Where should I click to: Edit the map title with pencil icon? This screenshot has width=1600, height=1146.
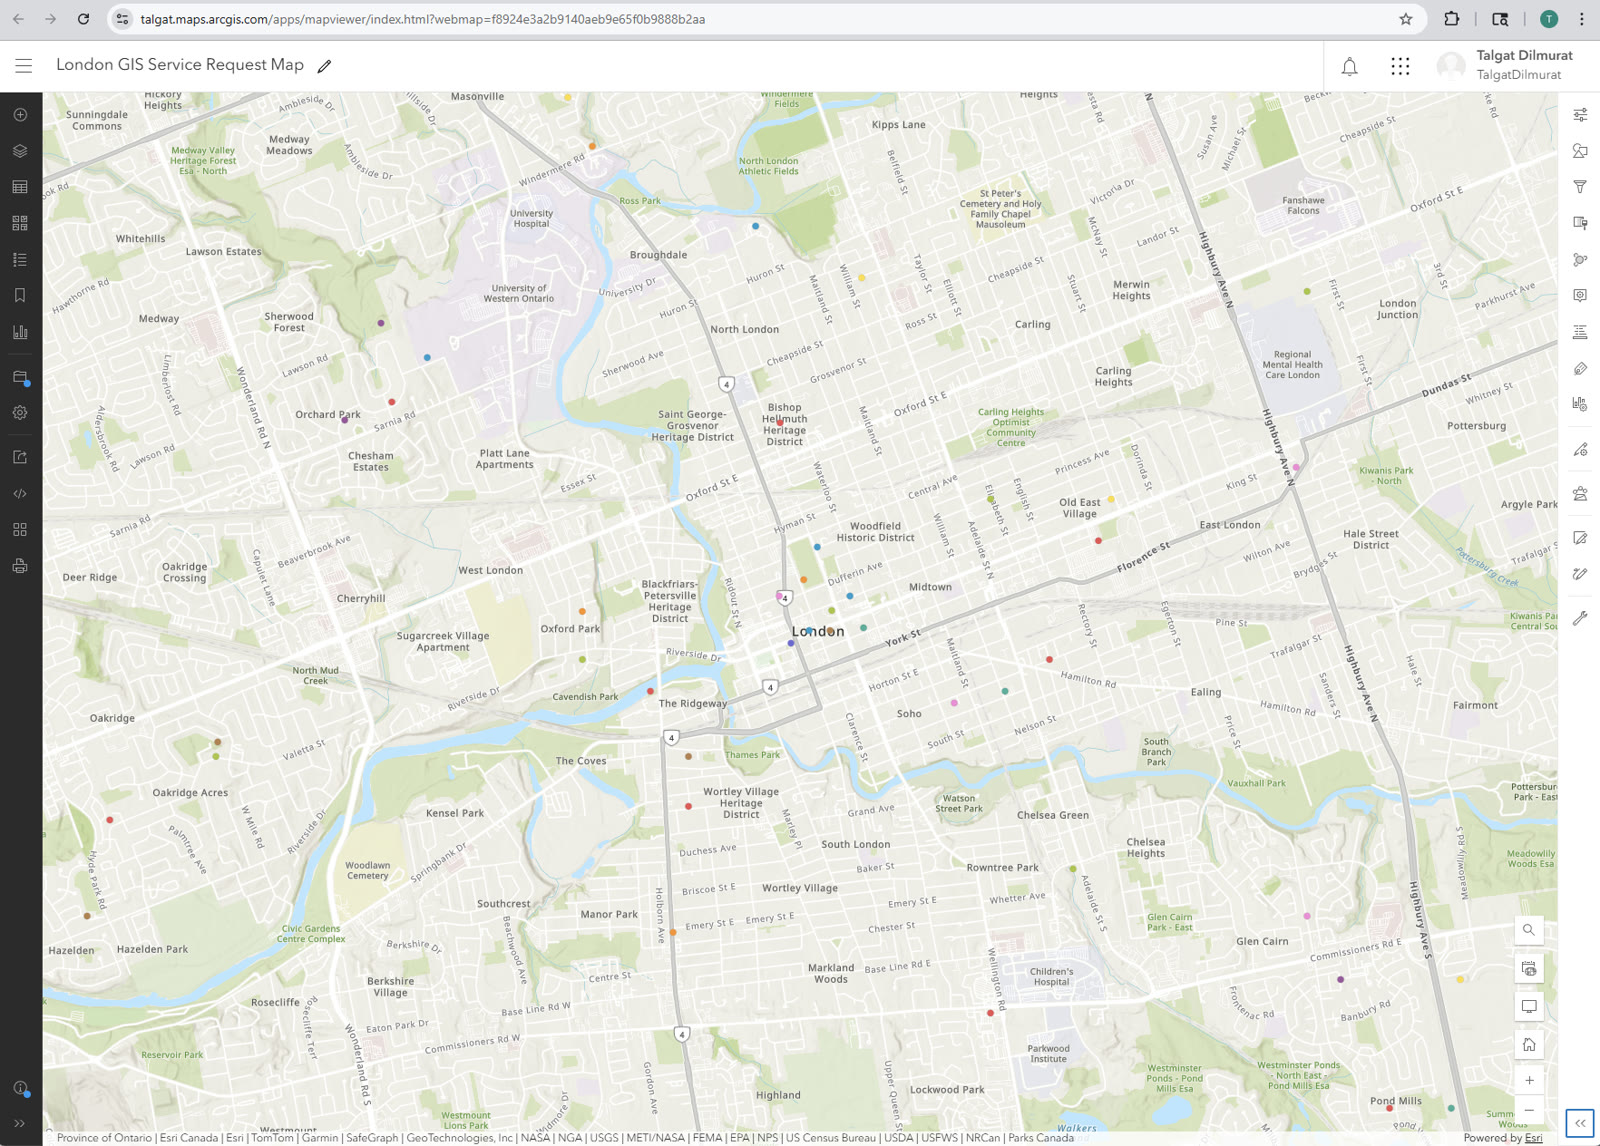(x=324, y=66)
